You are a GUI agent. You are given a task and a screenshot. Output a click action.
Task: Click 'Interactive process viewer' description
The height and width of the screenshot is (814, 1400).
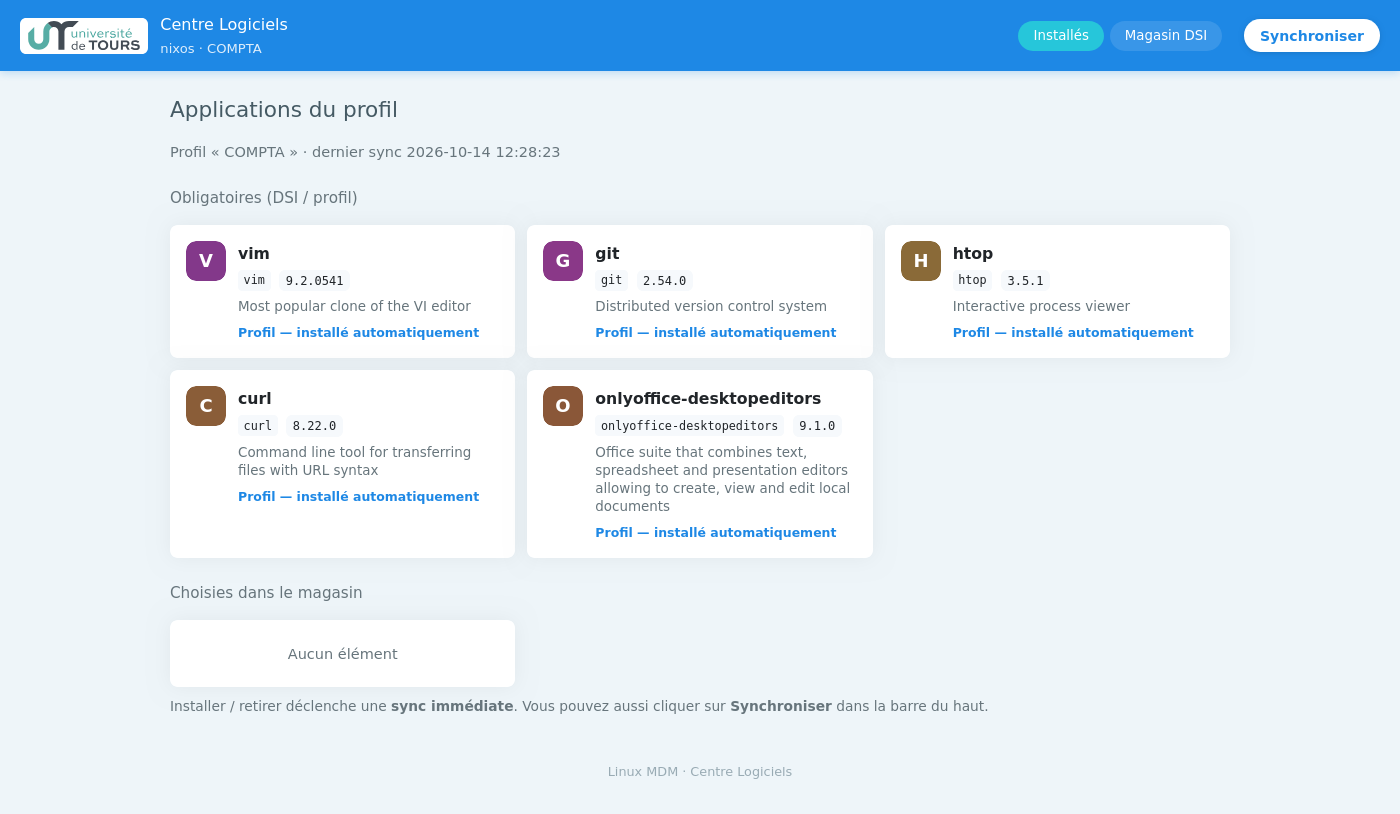1041,307
